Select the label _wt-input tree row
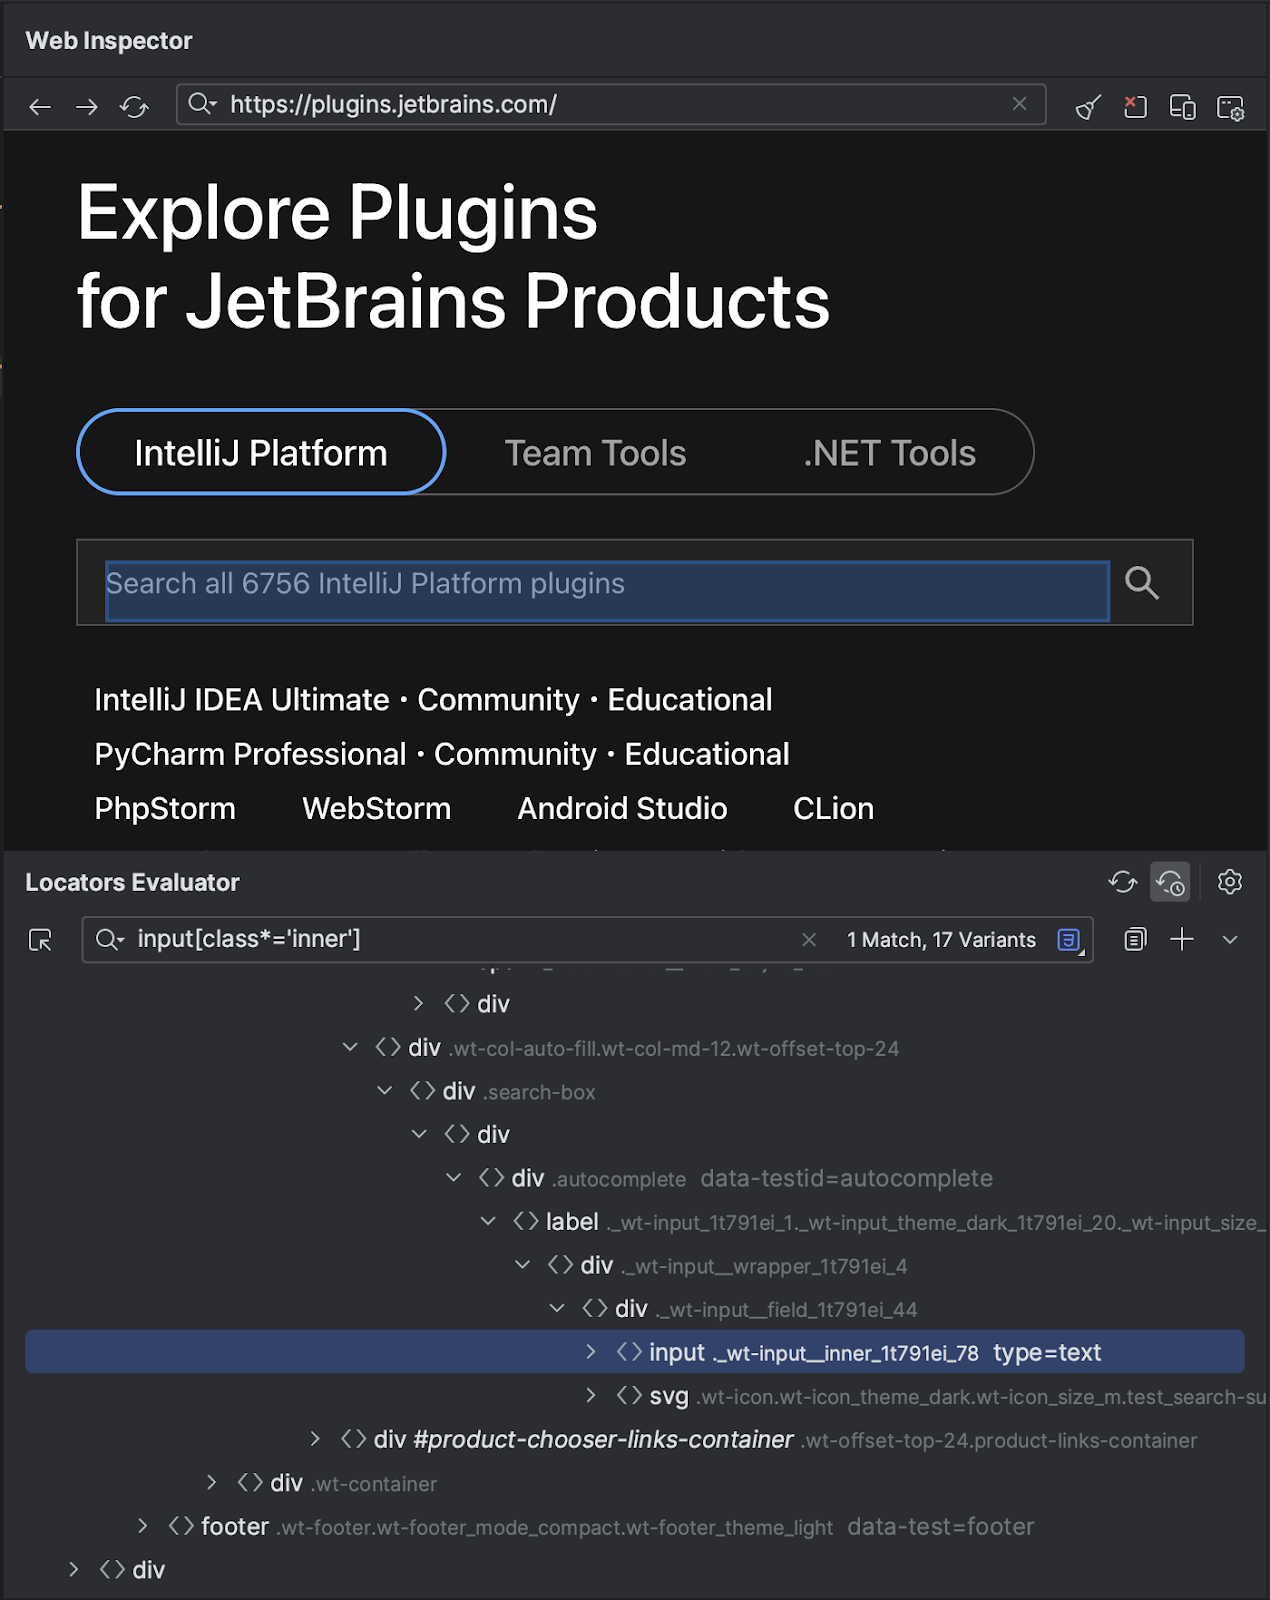This screenshot has width=1270, height=1600. click(x=635, y=1221)
